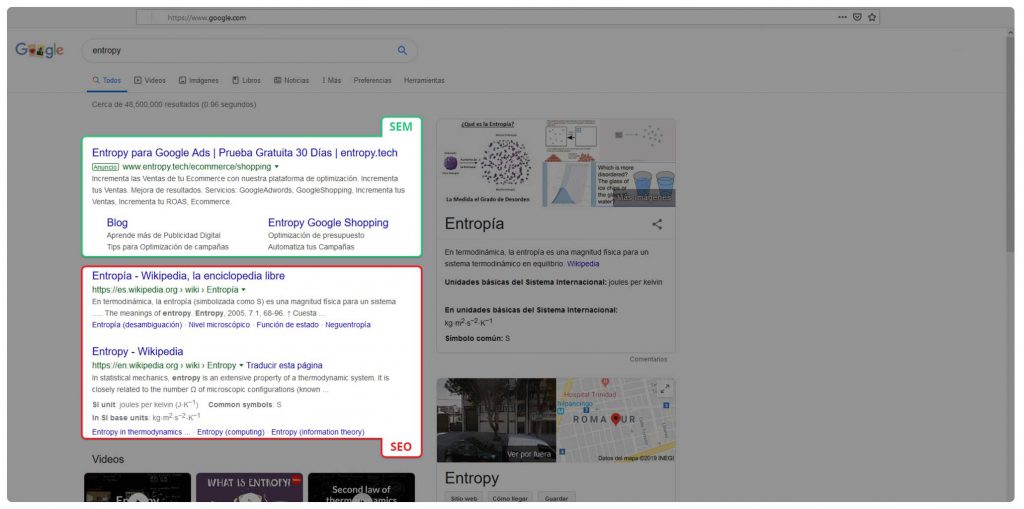Screen dimensions: 1024x509
Task: Expand the dropdown arrow beside entropy.tech ad URL
Action: coord(277,167)
